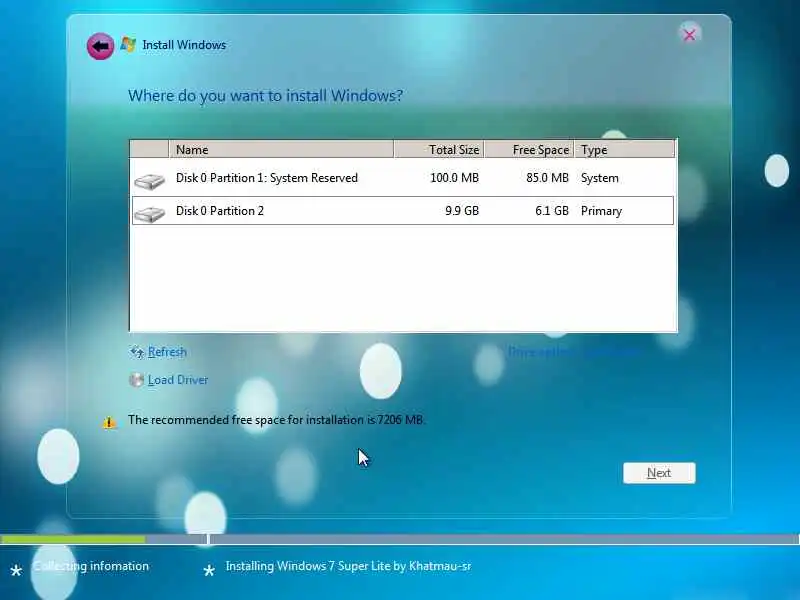
Task: Proceed with the Next button
Action: coord(659,473)
